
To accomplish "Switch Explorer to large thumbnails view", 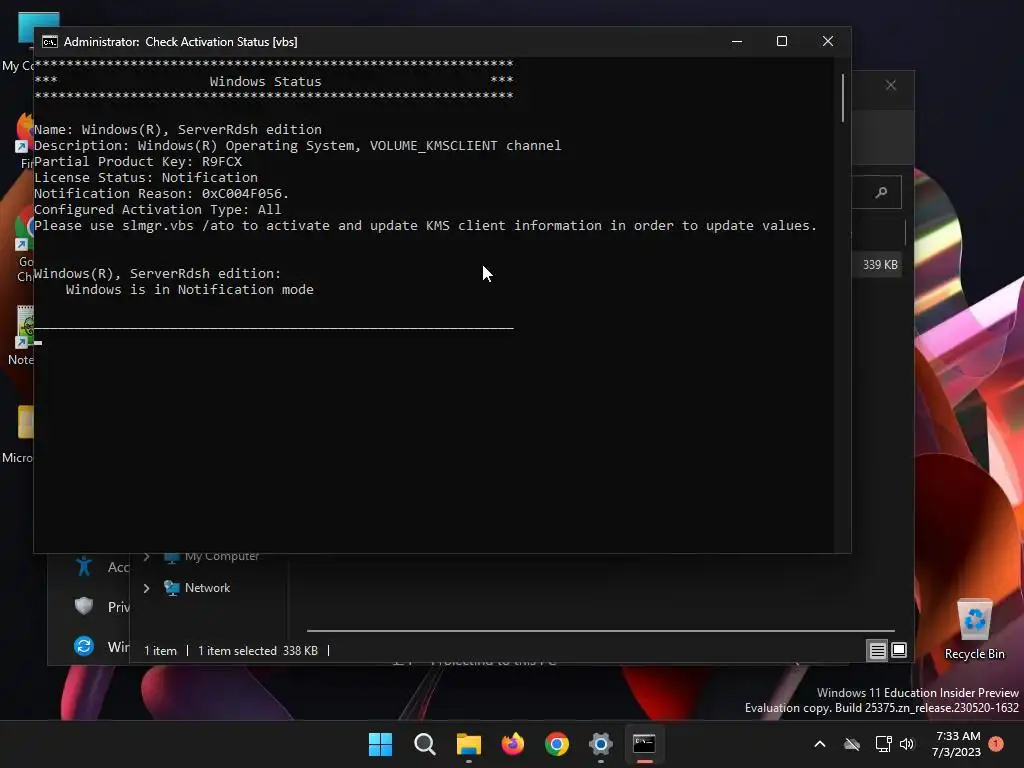I will pyautogui.click(x=899, y=650).
